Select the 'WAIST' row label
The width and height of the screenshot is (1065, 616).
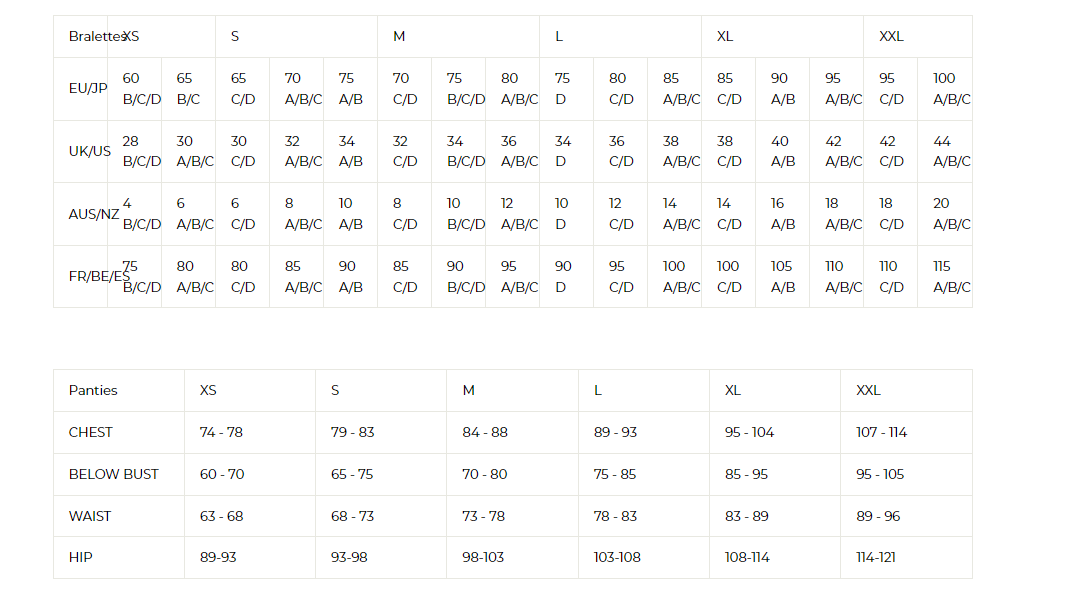coord(119,516)
